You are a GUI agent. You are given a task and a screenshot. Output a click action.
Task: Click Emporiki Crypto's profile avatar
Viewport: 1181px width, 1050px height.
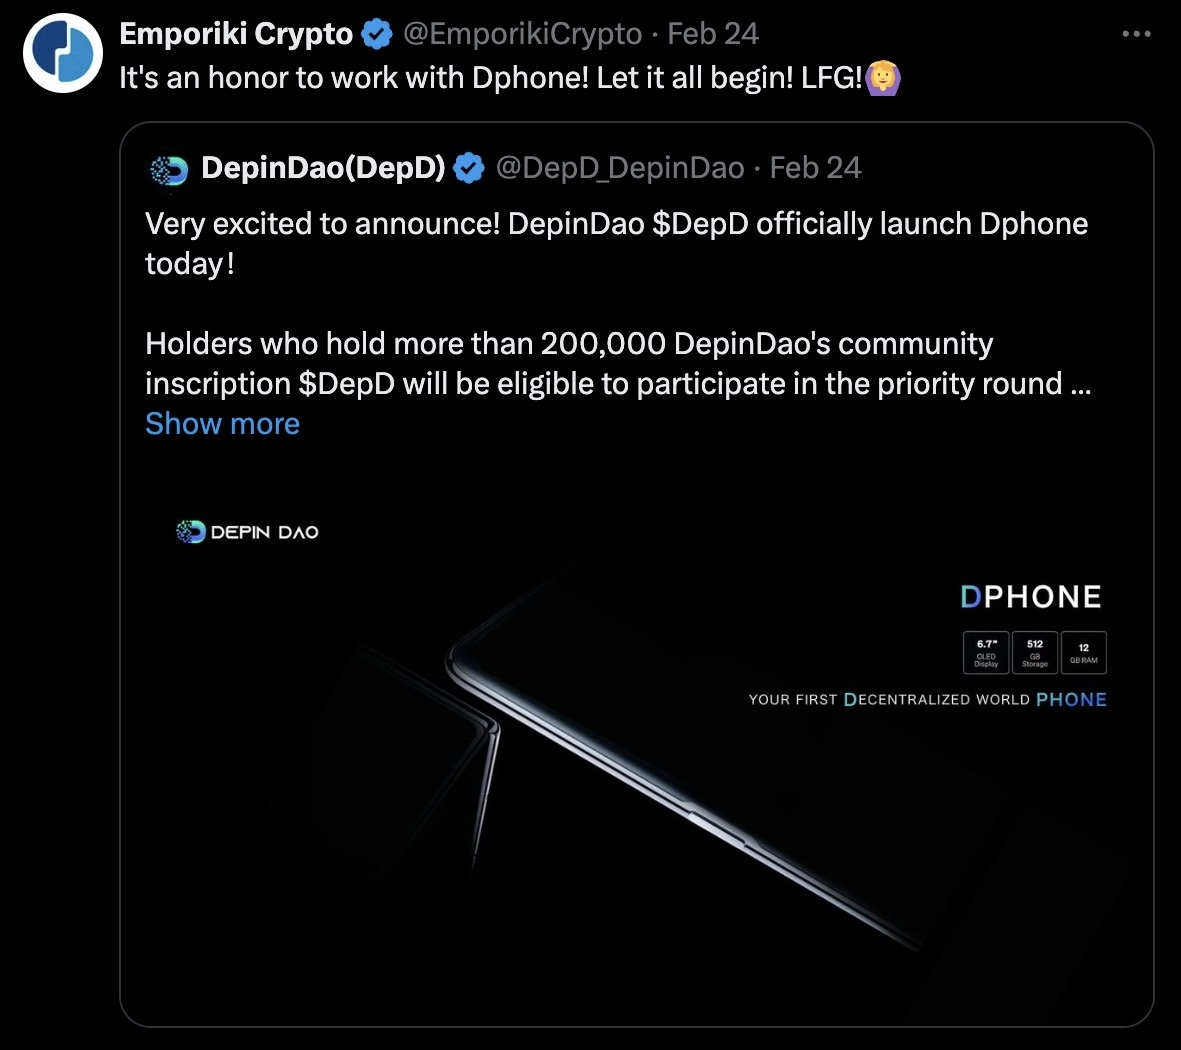[62, 52]
